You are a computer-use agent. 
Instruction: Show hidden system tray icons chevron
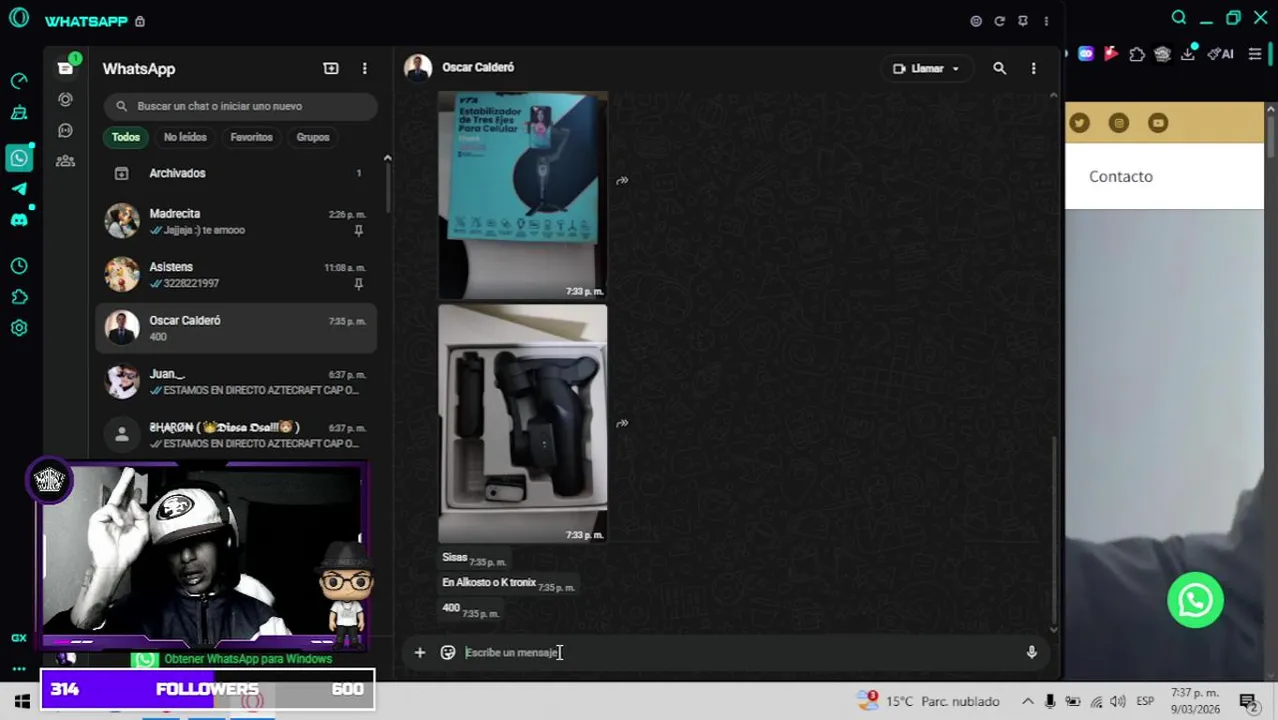[x=1027, y=701]
